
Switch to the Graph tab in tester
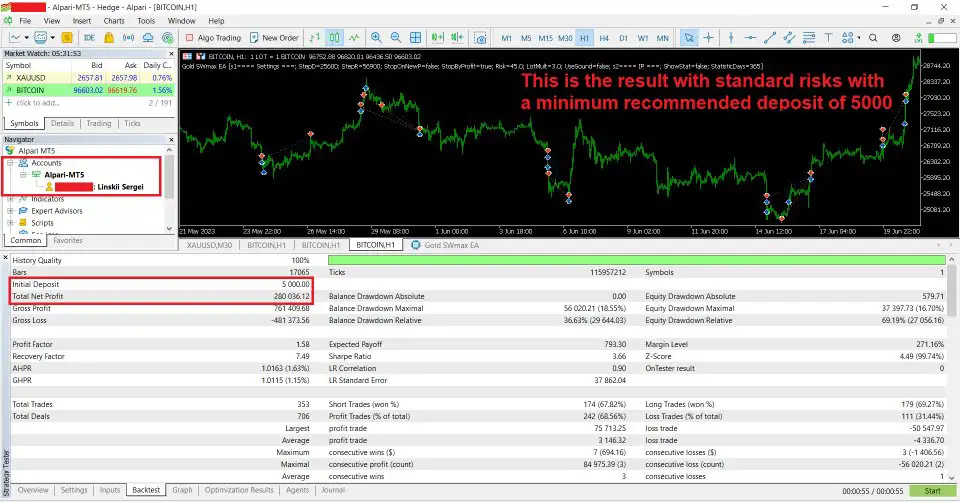click(x=182, y=490)
